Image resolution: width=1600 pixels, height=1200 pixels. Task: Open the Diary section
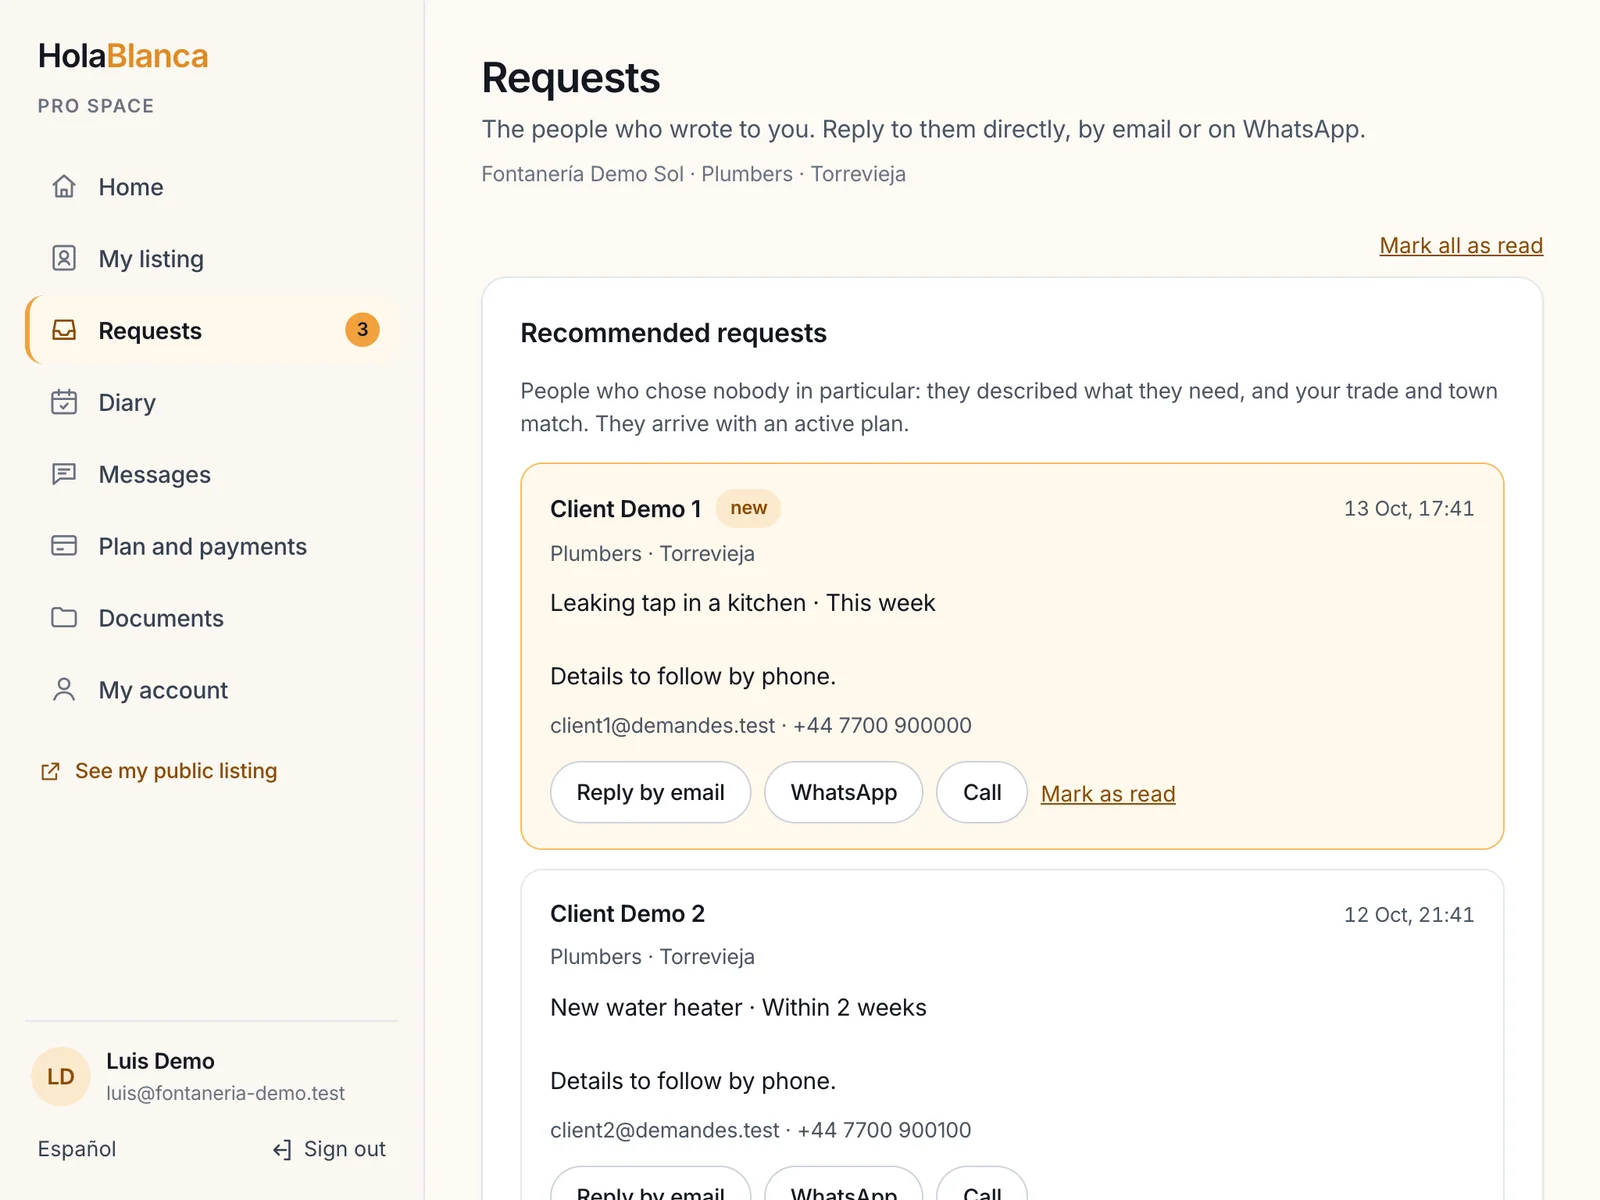212,403
